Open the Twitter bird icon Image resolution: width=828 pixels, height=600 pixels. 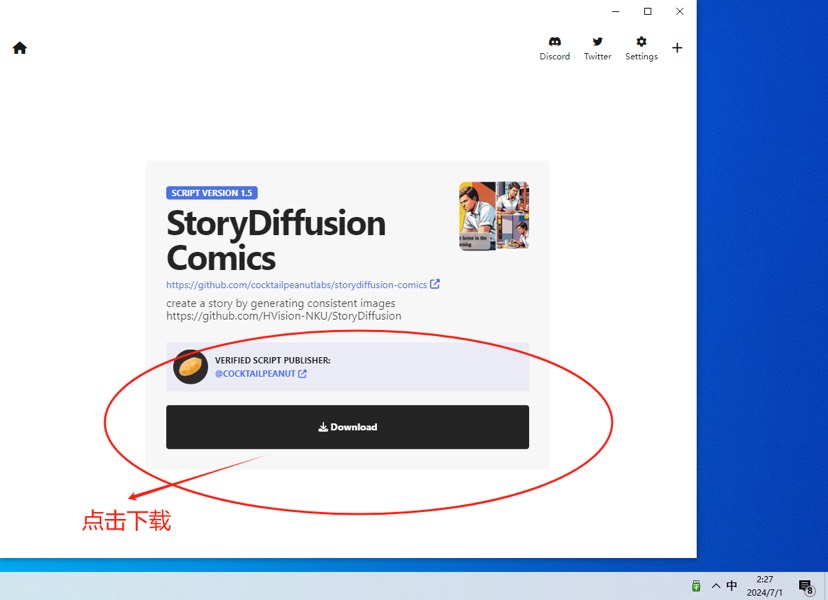coord(598,42)
